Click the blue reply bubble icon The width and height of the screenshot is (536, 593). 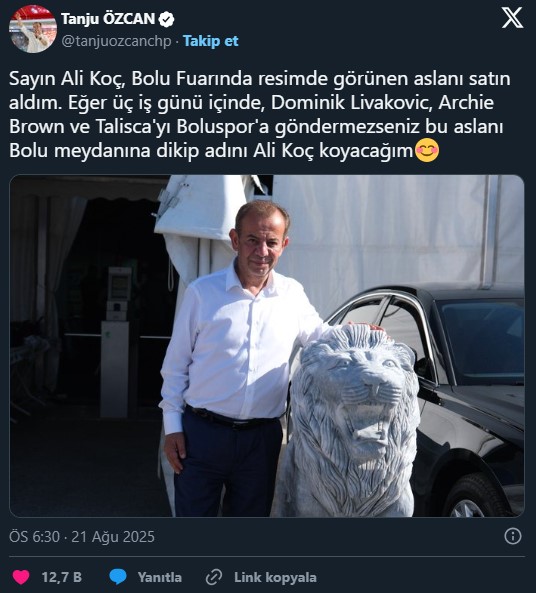tap(118, 577)
